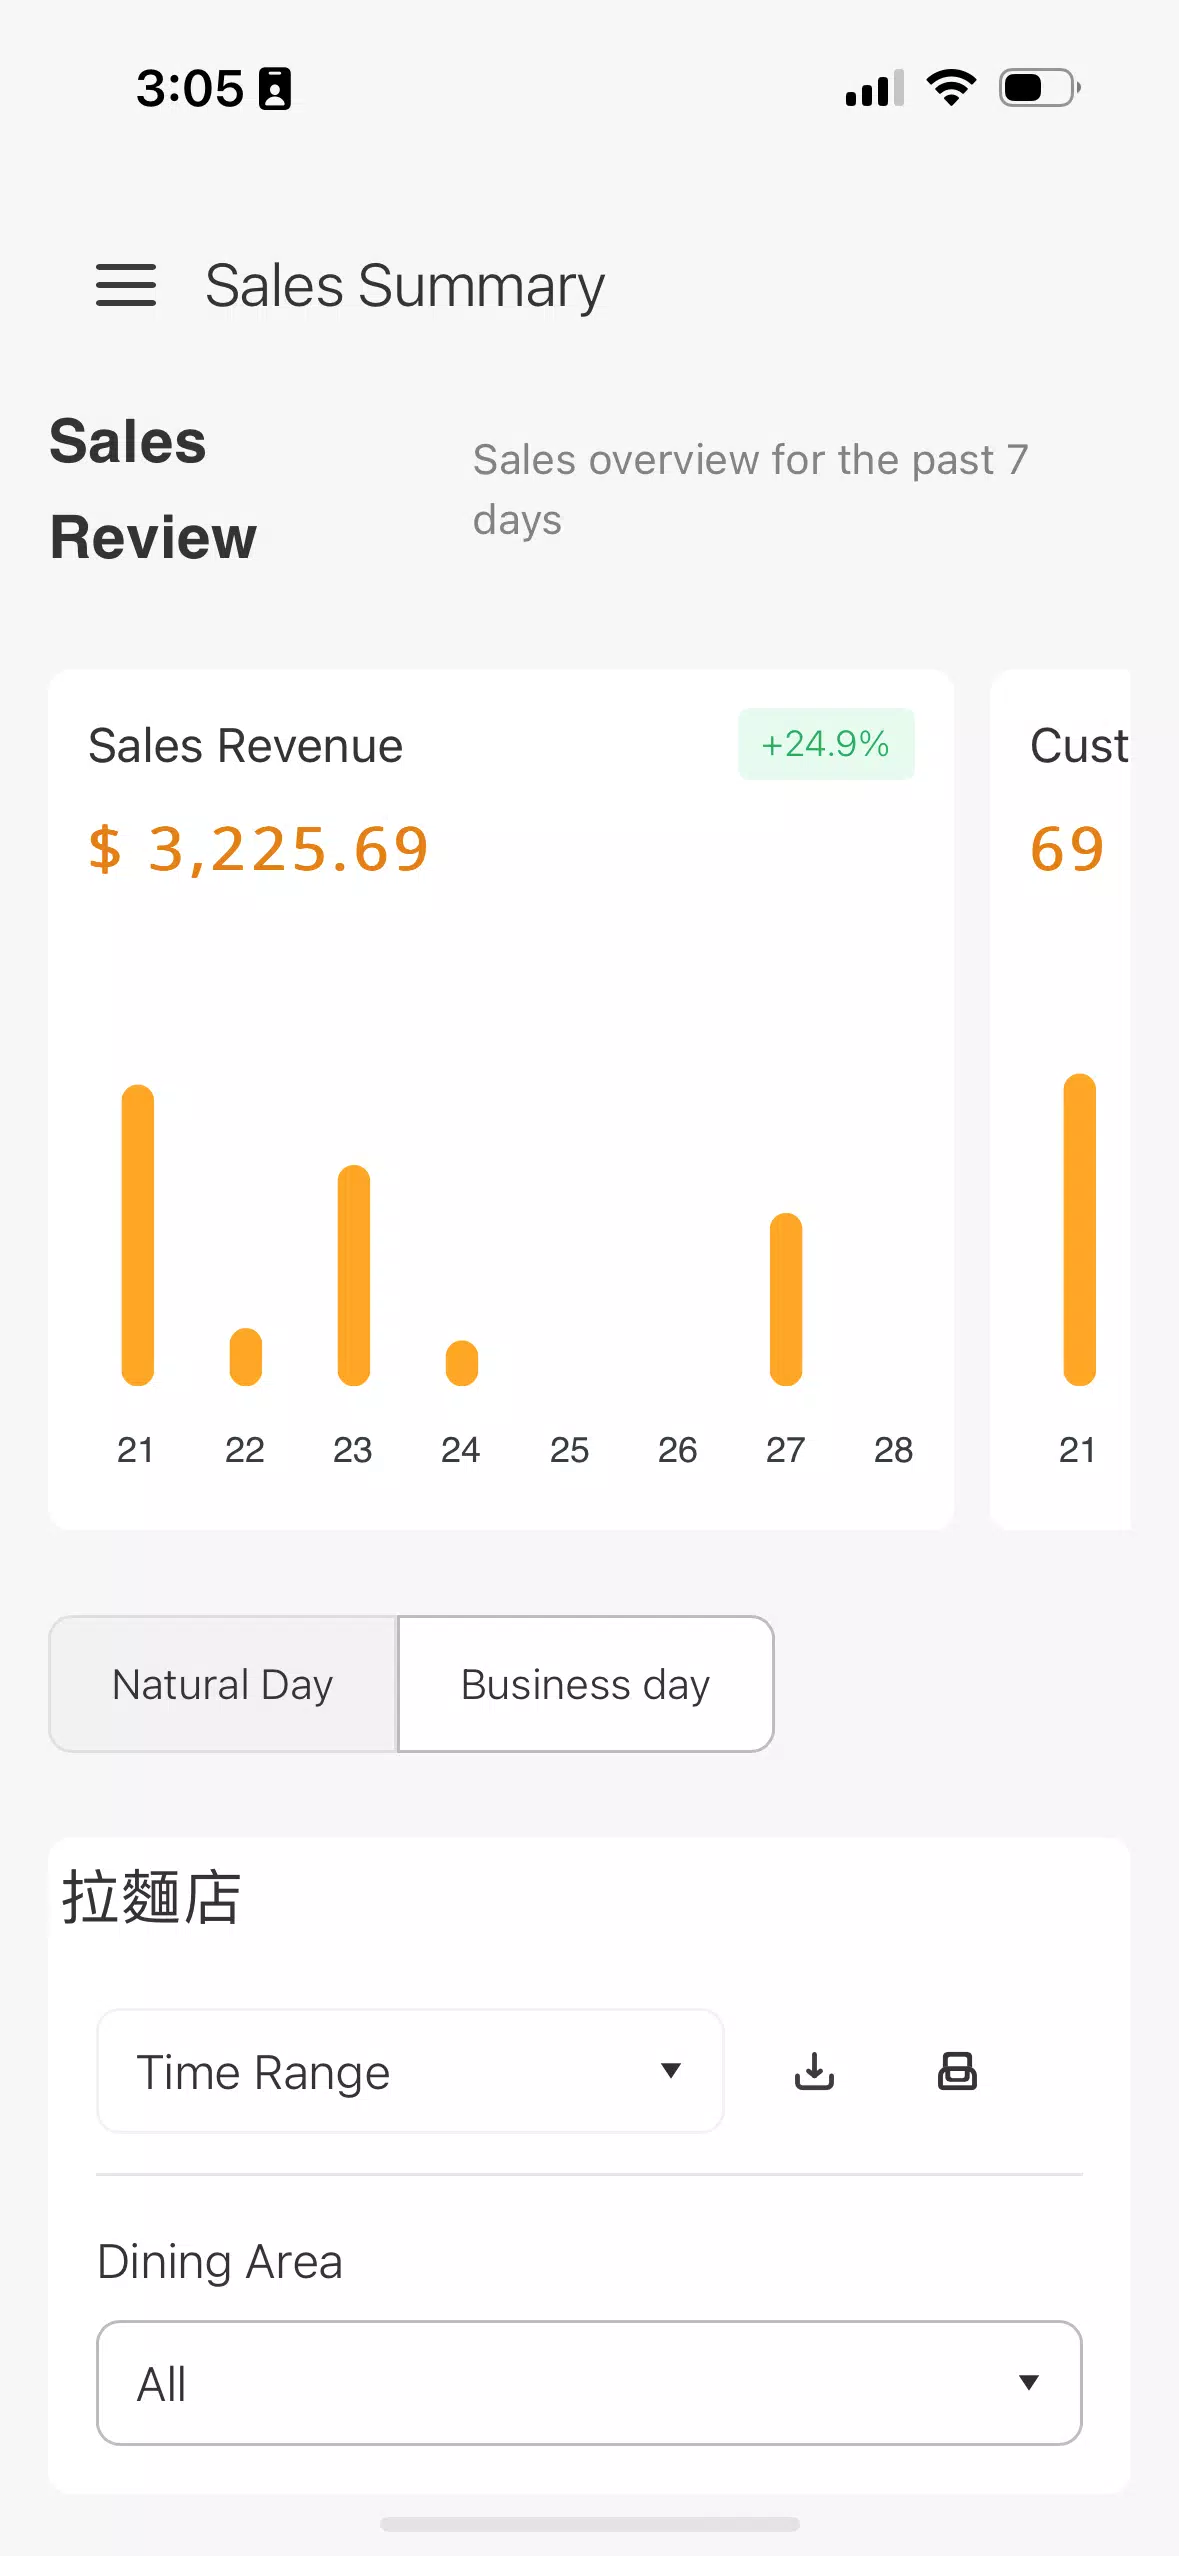Expand the Dining Area All dropdown
This screenshot has height=2556, width=1179.
click(589, 2383)
